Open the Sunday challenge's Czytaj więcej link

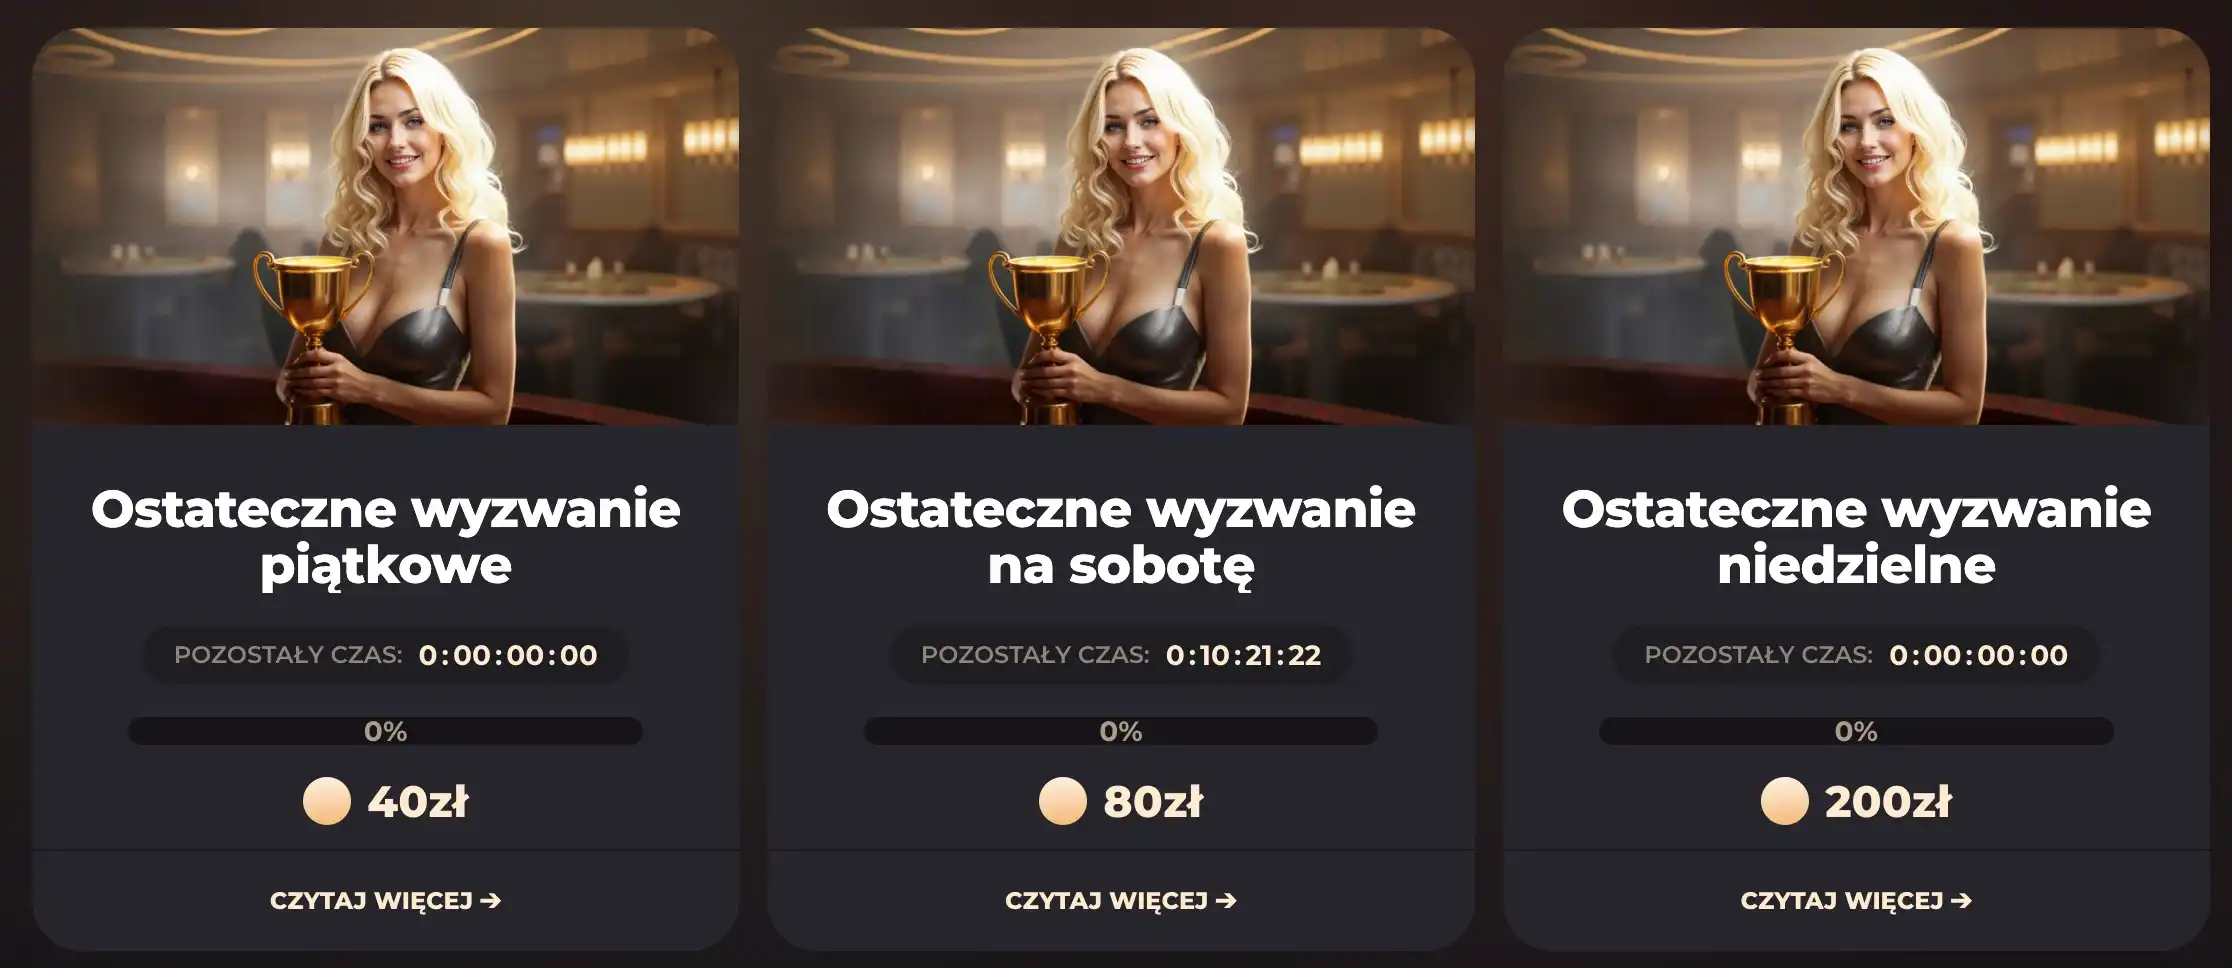click(1856, 901)
